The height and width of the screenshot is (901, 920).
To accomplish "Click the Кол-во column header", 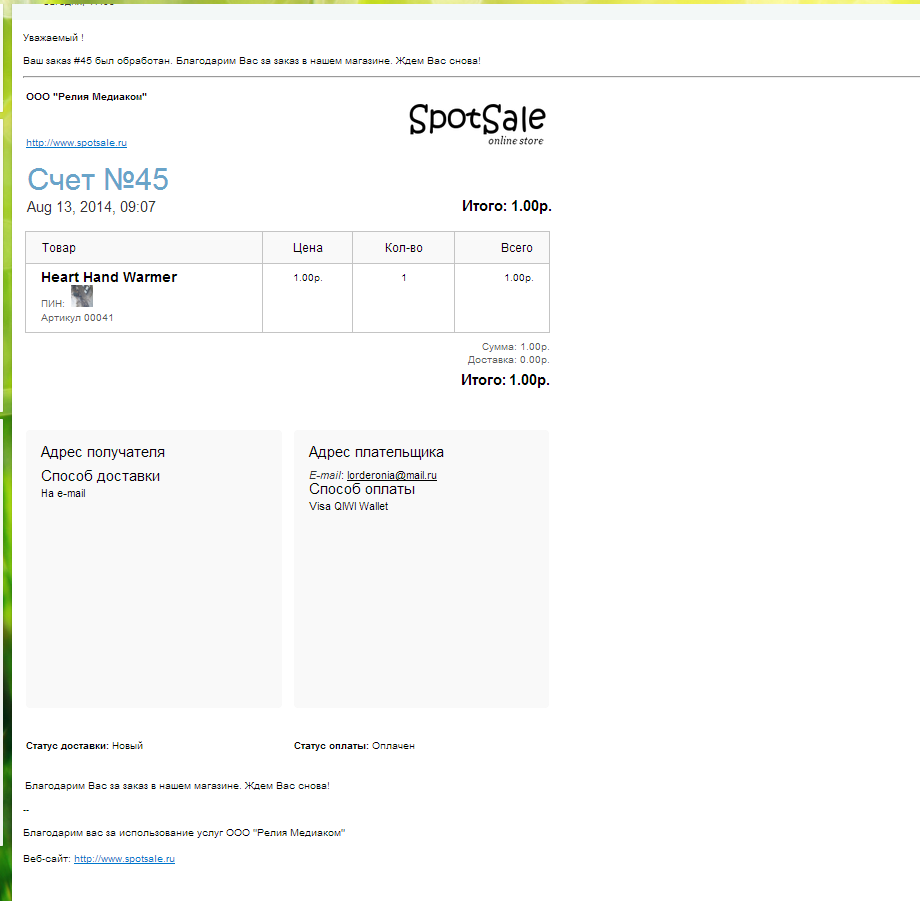I will click(403, 248).
